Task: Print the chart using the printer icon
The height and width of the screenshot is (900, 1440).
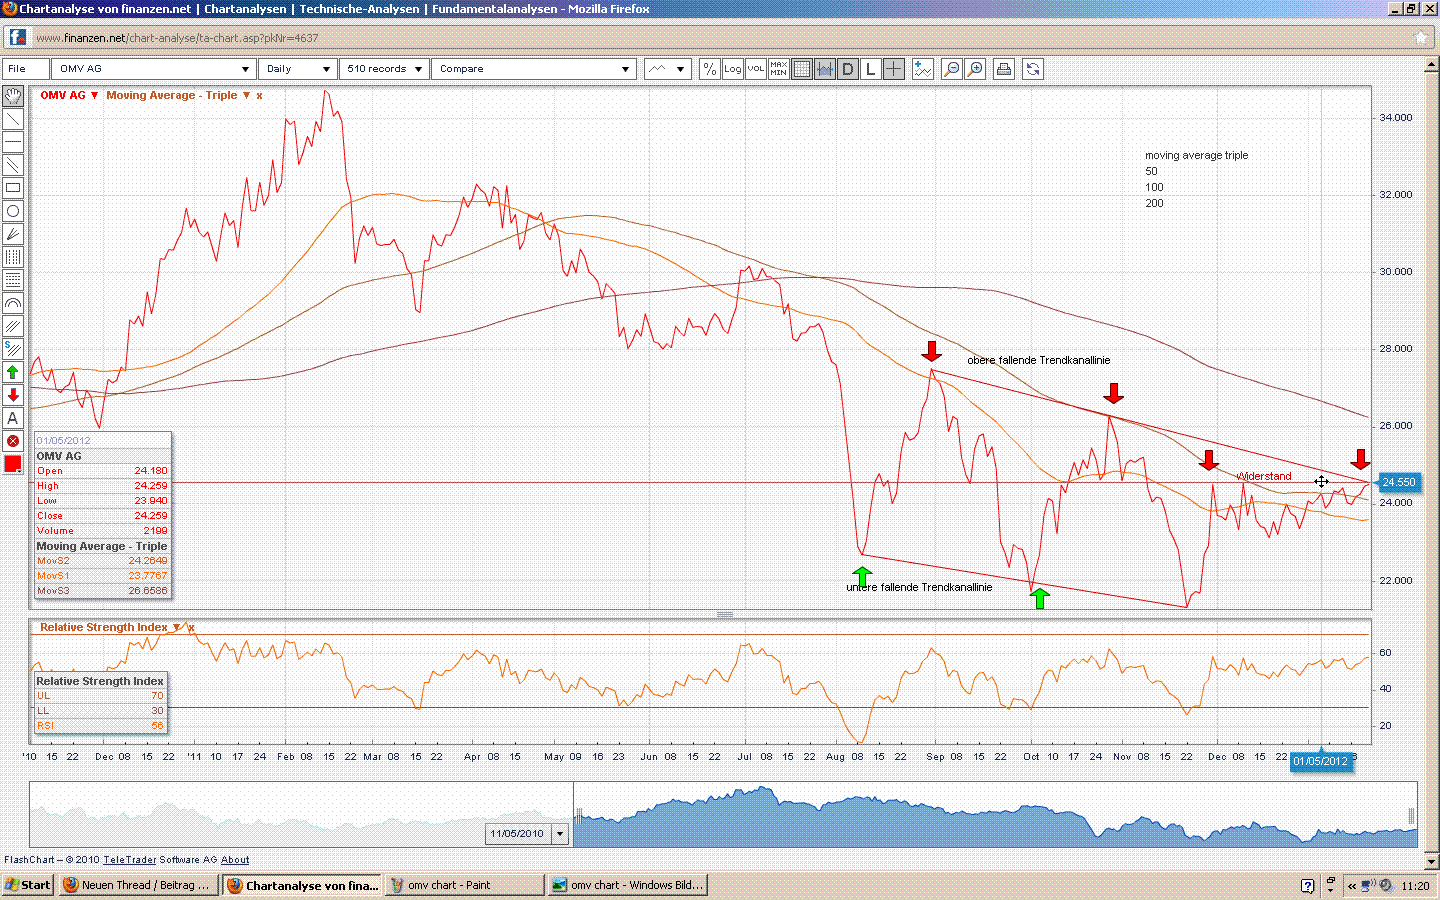Action: click(x=1003, y=68)
